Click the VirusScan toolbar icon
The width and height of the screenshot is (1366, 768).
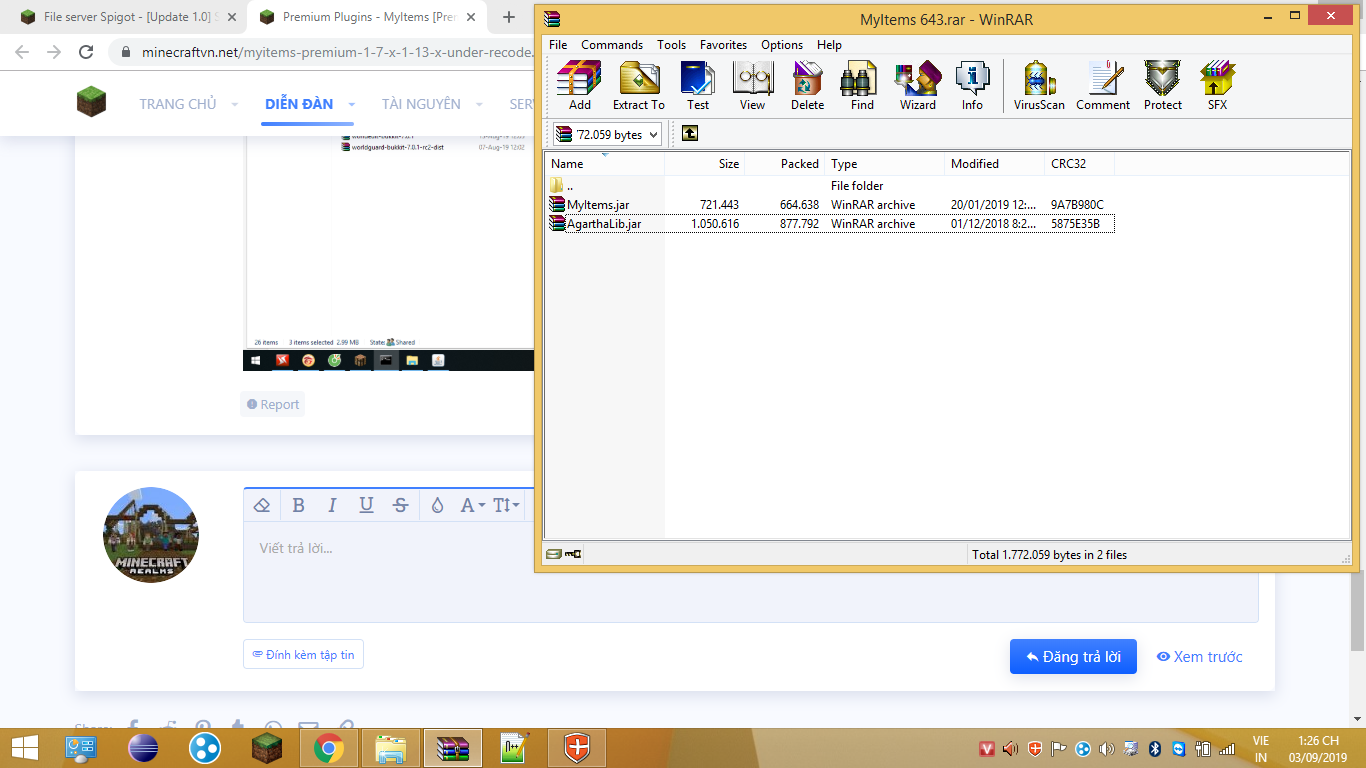[x=1038, y=85]
